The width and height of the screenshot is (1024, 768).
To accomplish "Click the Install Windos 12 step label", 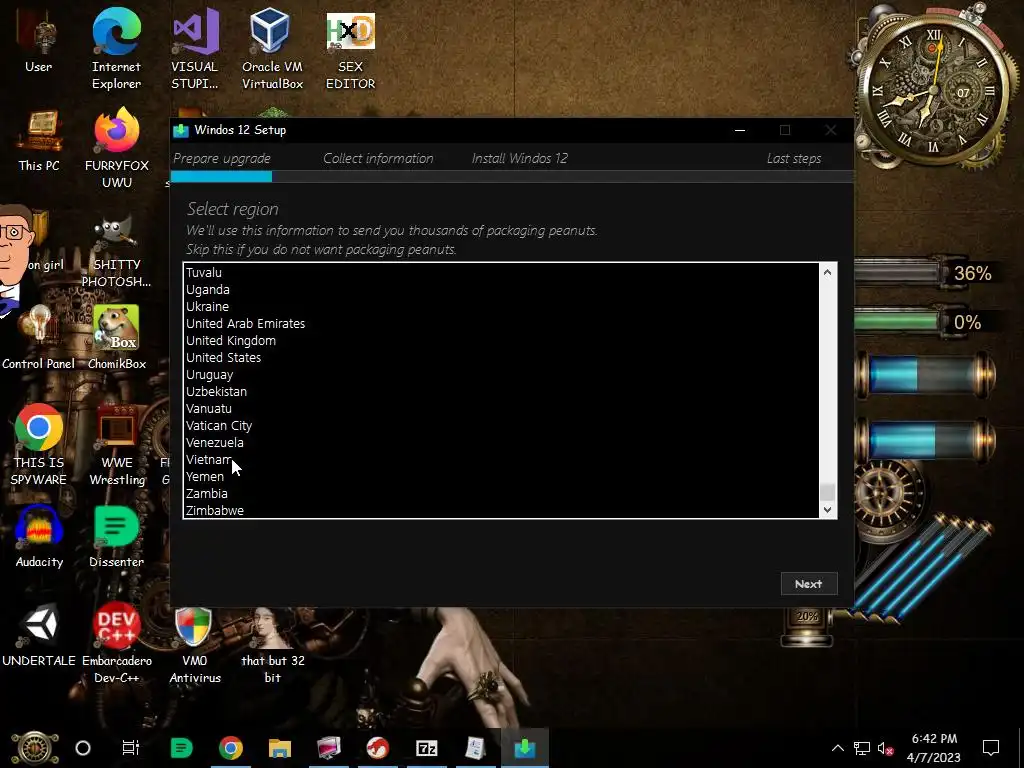I will tap(520, 158).
